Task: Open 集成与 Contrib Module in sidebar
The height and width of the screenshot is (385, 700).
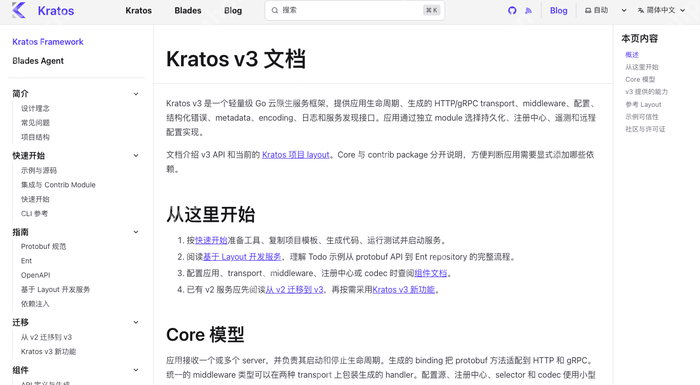Action: pos(58,184)
